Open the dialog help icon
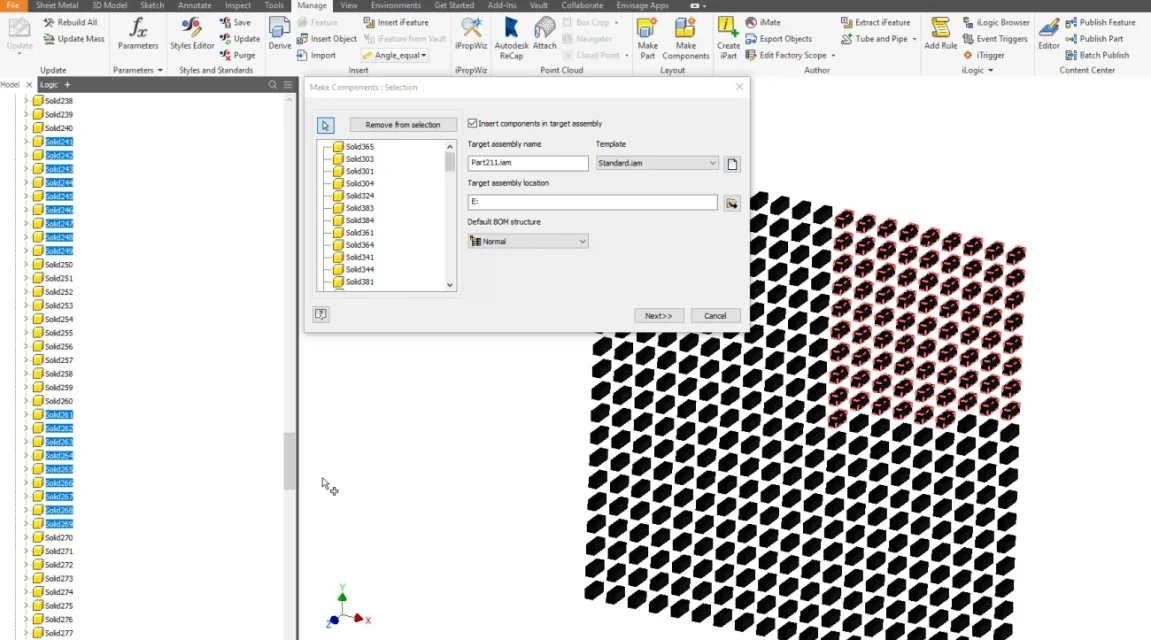The height and width of the screenshot is (640, 1151). pyautogui.click(x=321, y=314)
